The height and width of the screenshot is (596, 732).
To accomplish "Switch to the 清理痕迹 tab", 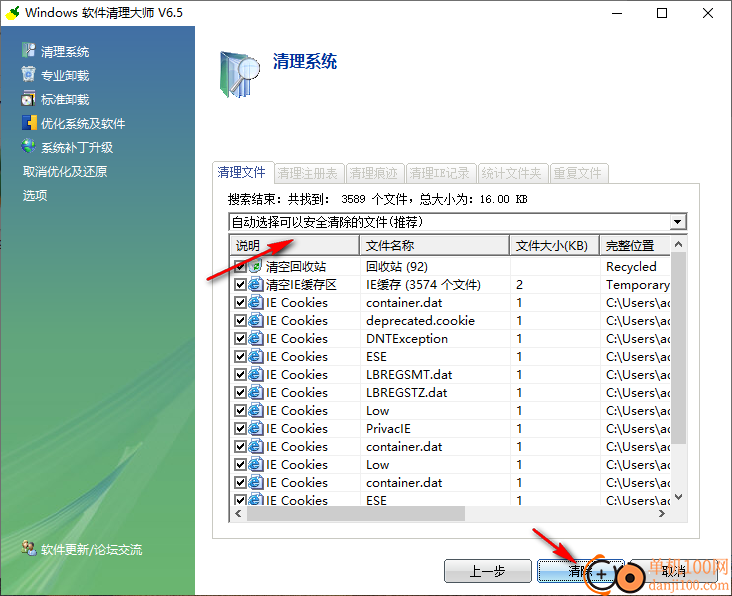I will coord(373,174).
